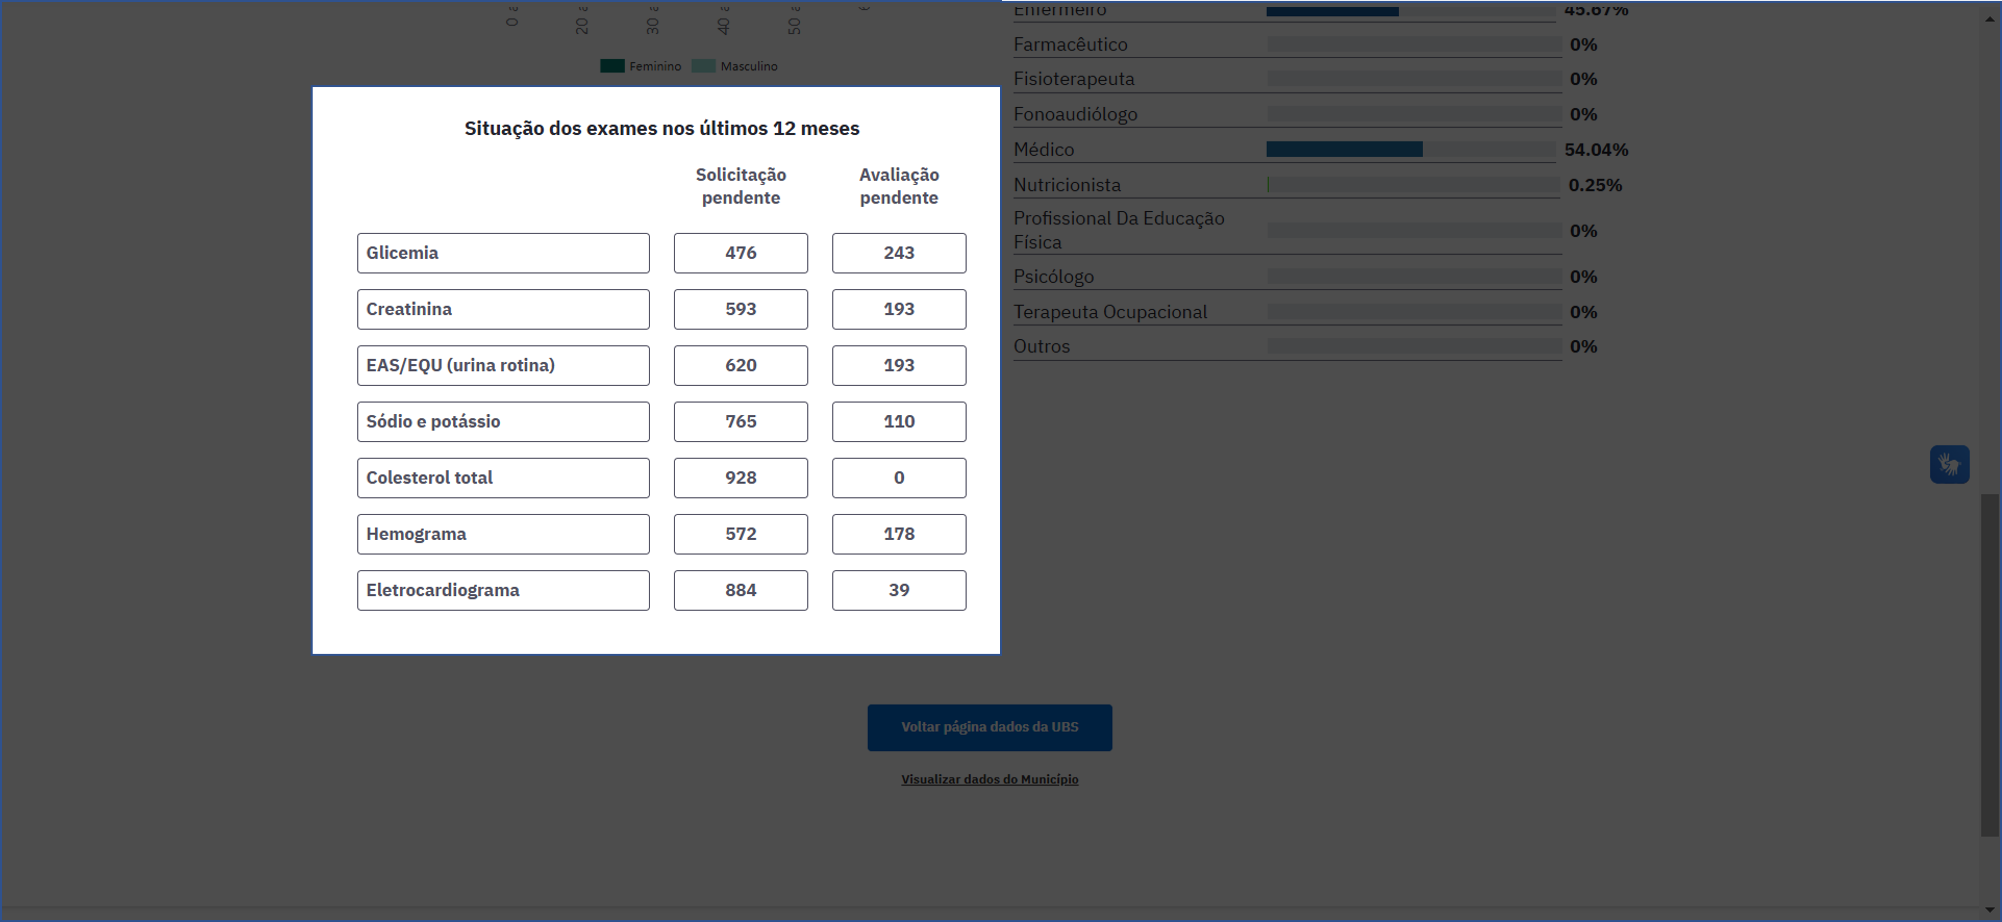This screenshot has width=2002, height=922.
Task: Click Eletrocardiograma's 39 pending evaluation value
Action: [899, 590]
